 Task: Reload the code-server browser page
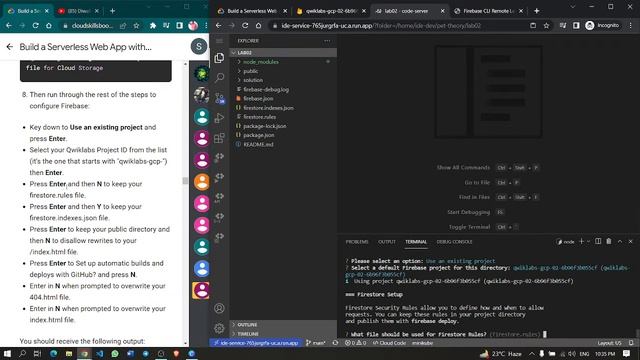click(245, 25)
